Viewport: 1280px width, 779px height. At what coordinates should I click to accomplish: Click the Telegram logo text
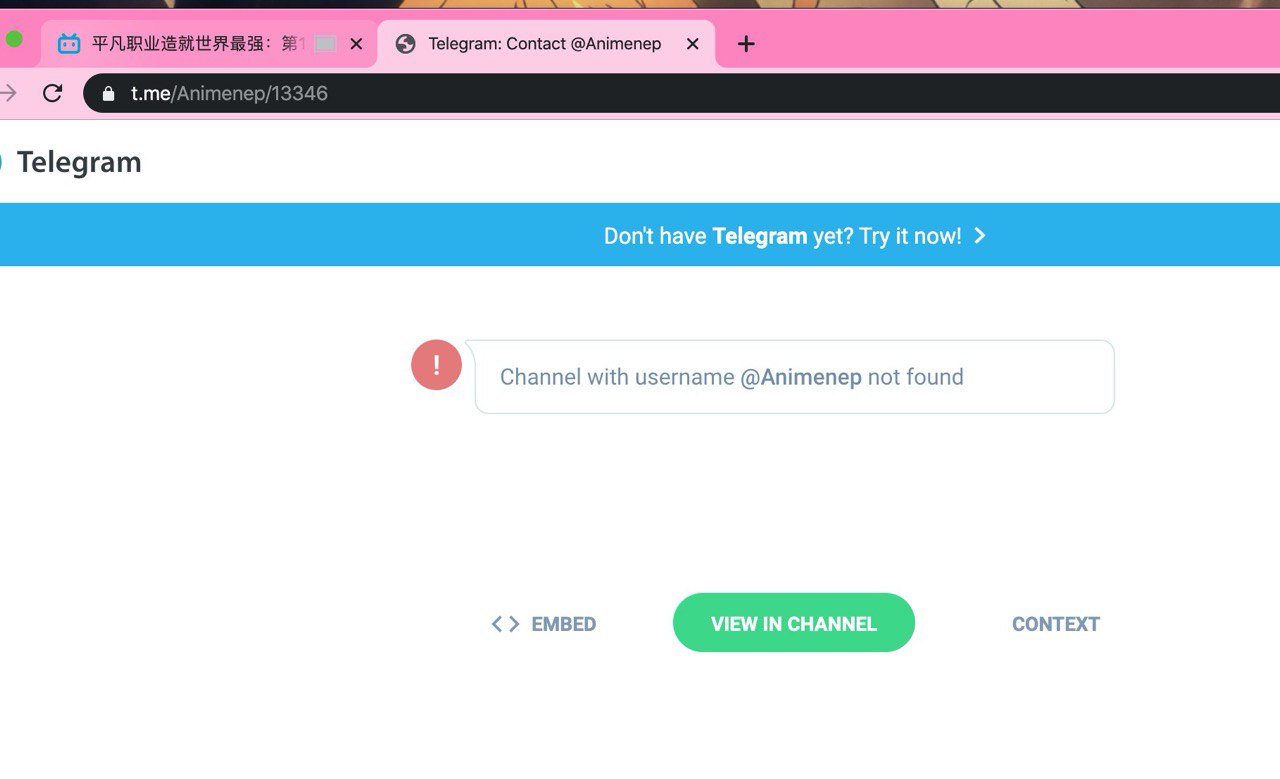[79, 162]
